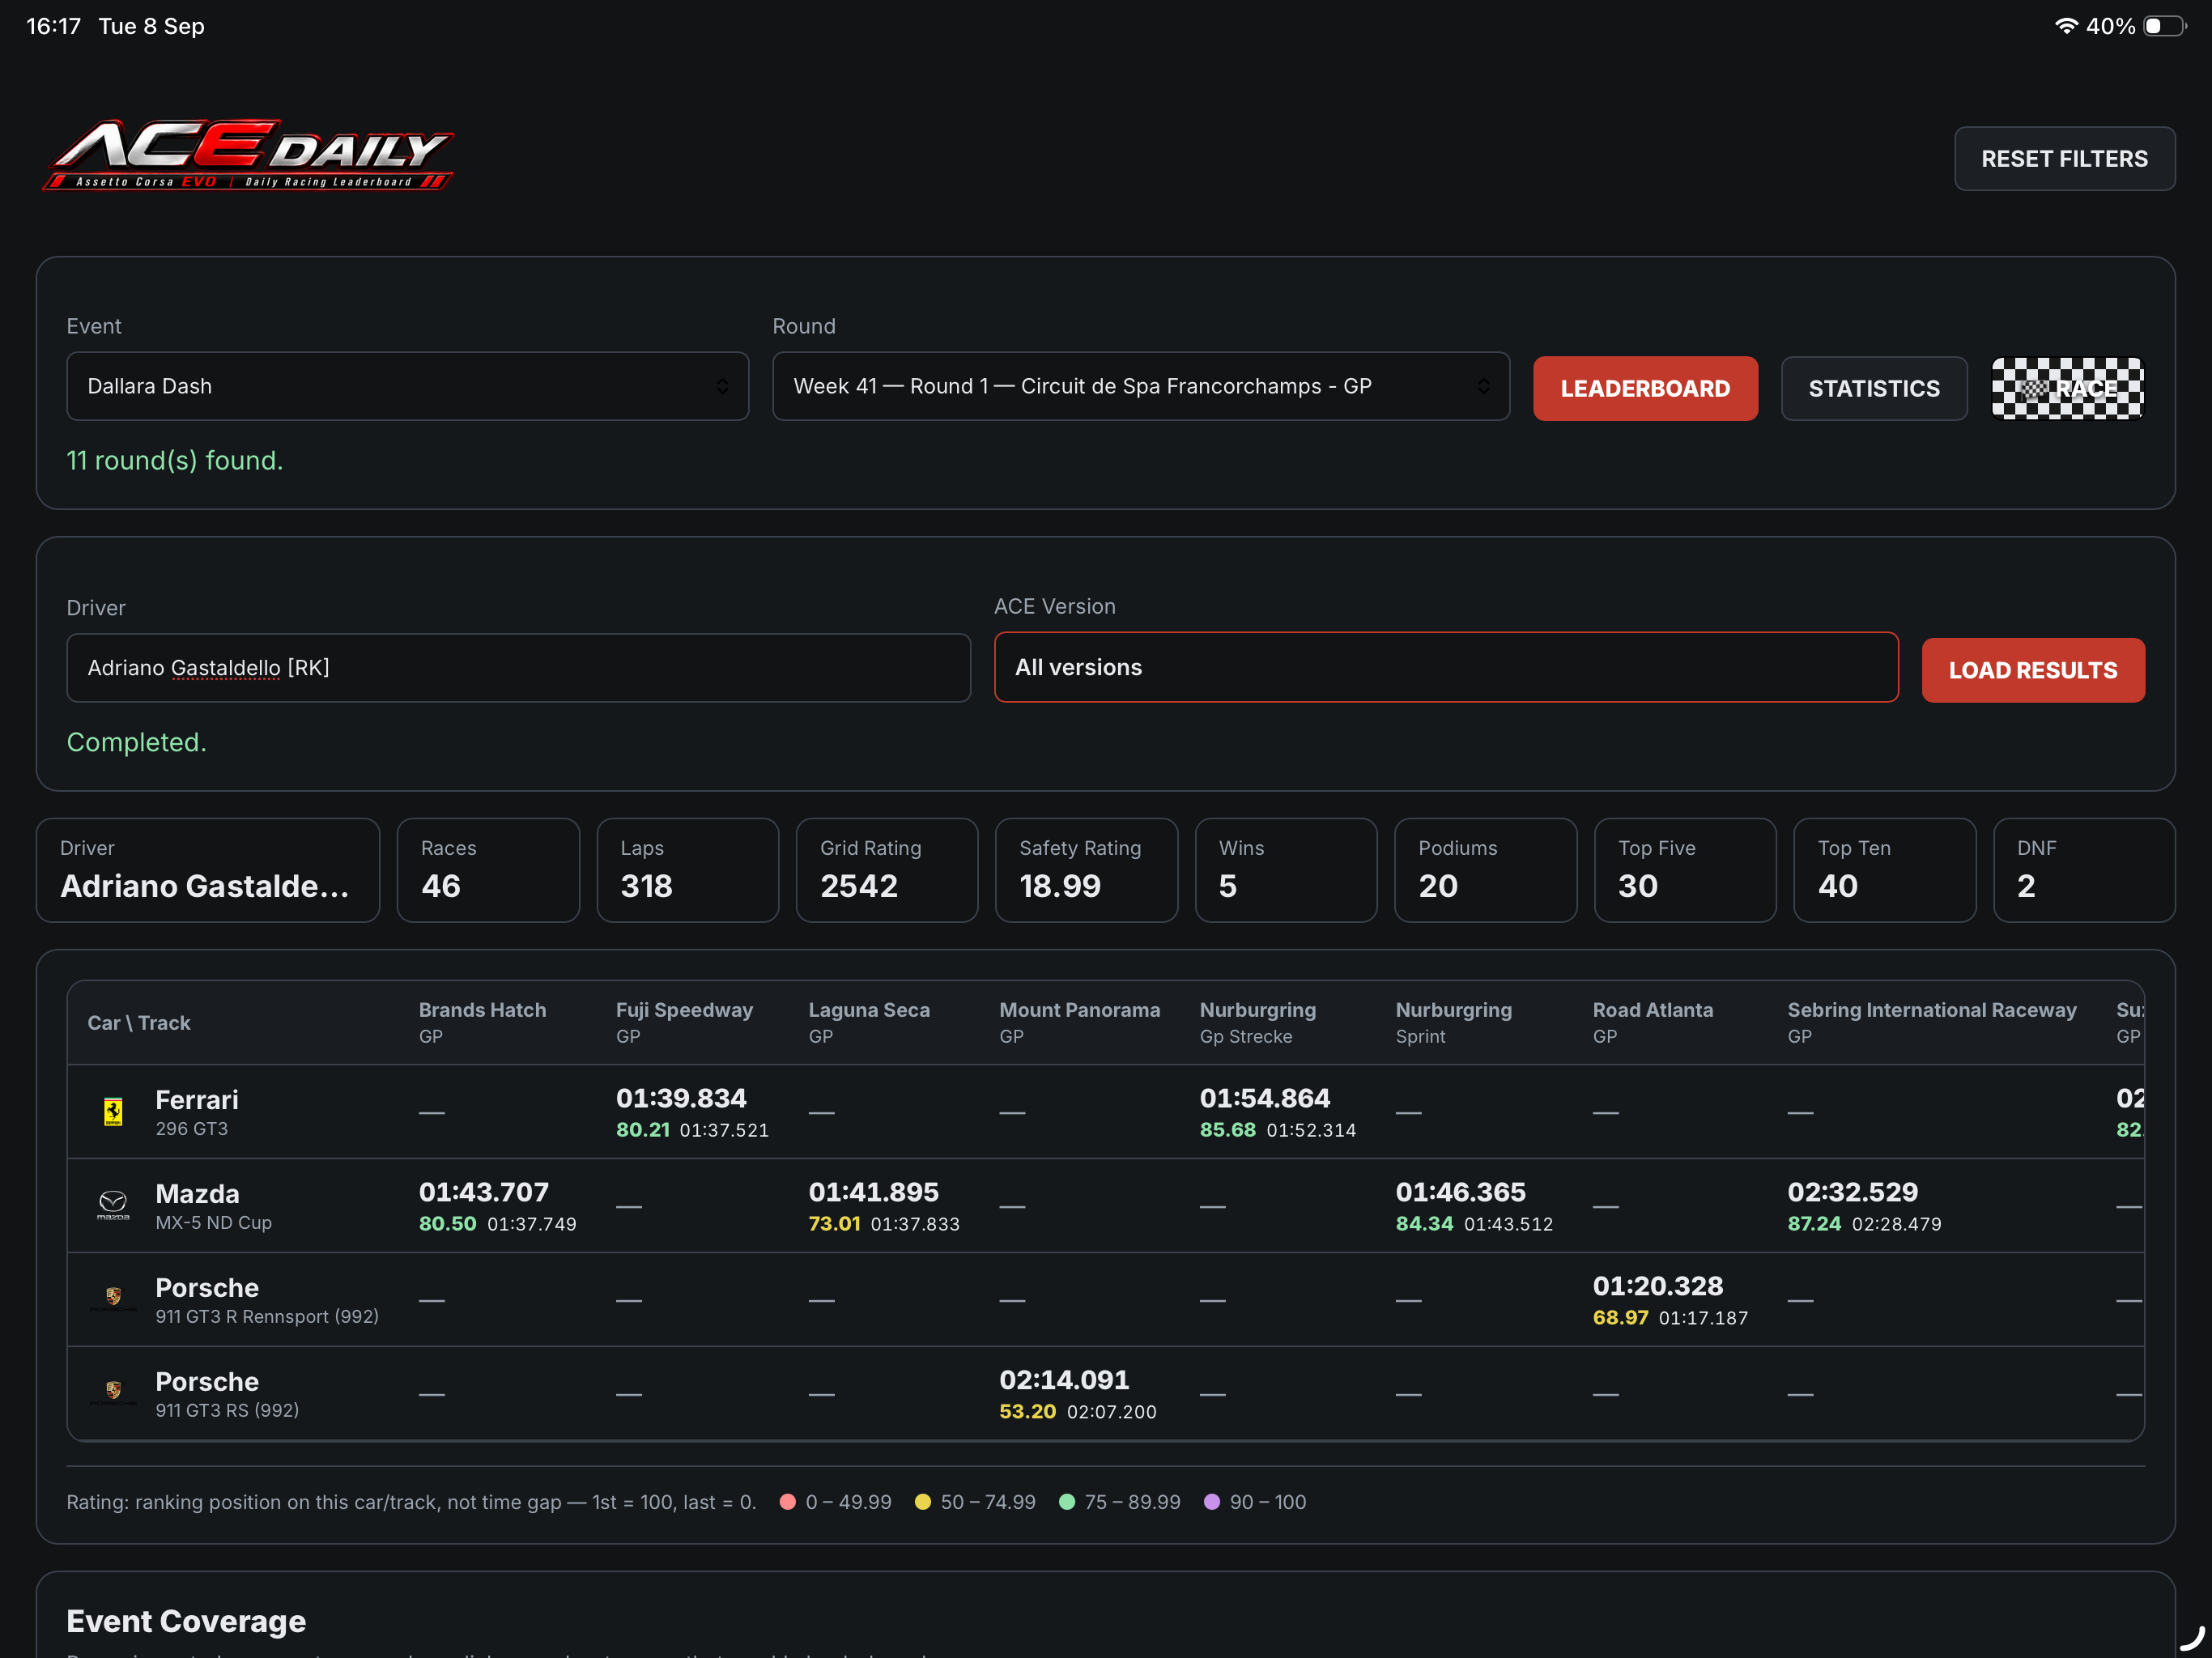Click the Laguna Seca column header
The width and height of the screenshot is (2212, 1658).
pyautogui.click(x=869, y=1022)
